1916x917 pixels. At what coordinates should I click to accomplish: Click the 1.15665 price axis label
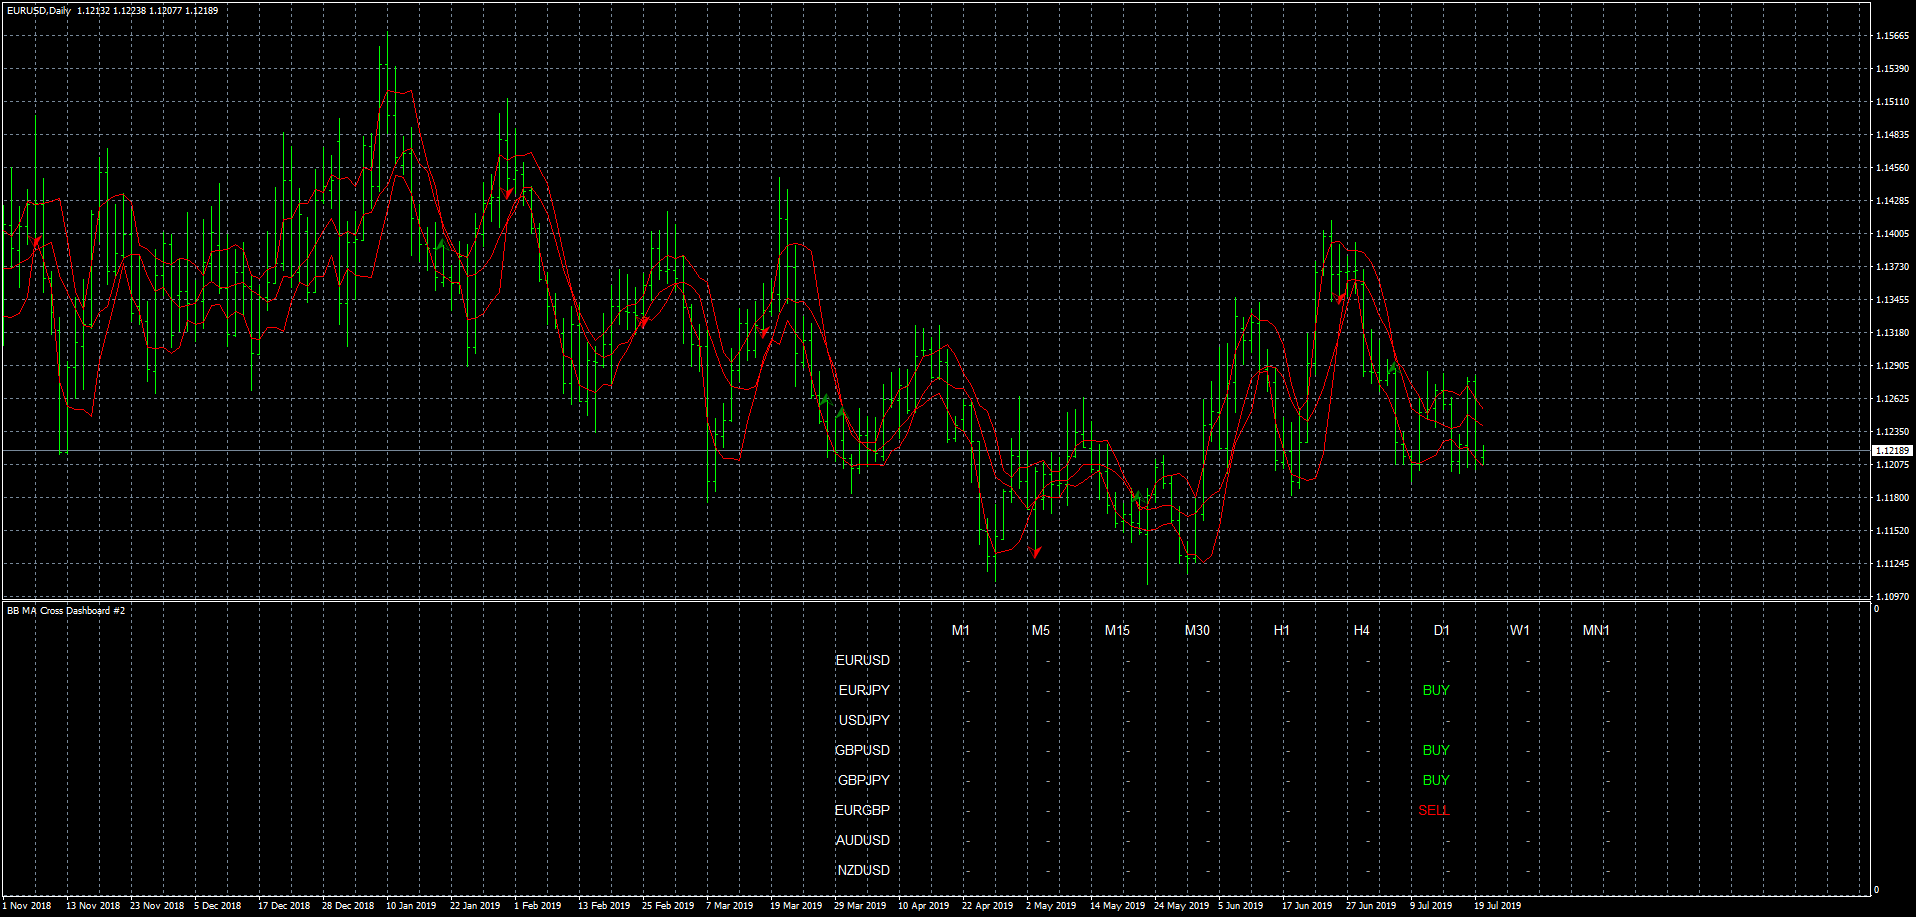pyautogui.click(x=1892, y=36)
